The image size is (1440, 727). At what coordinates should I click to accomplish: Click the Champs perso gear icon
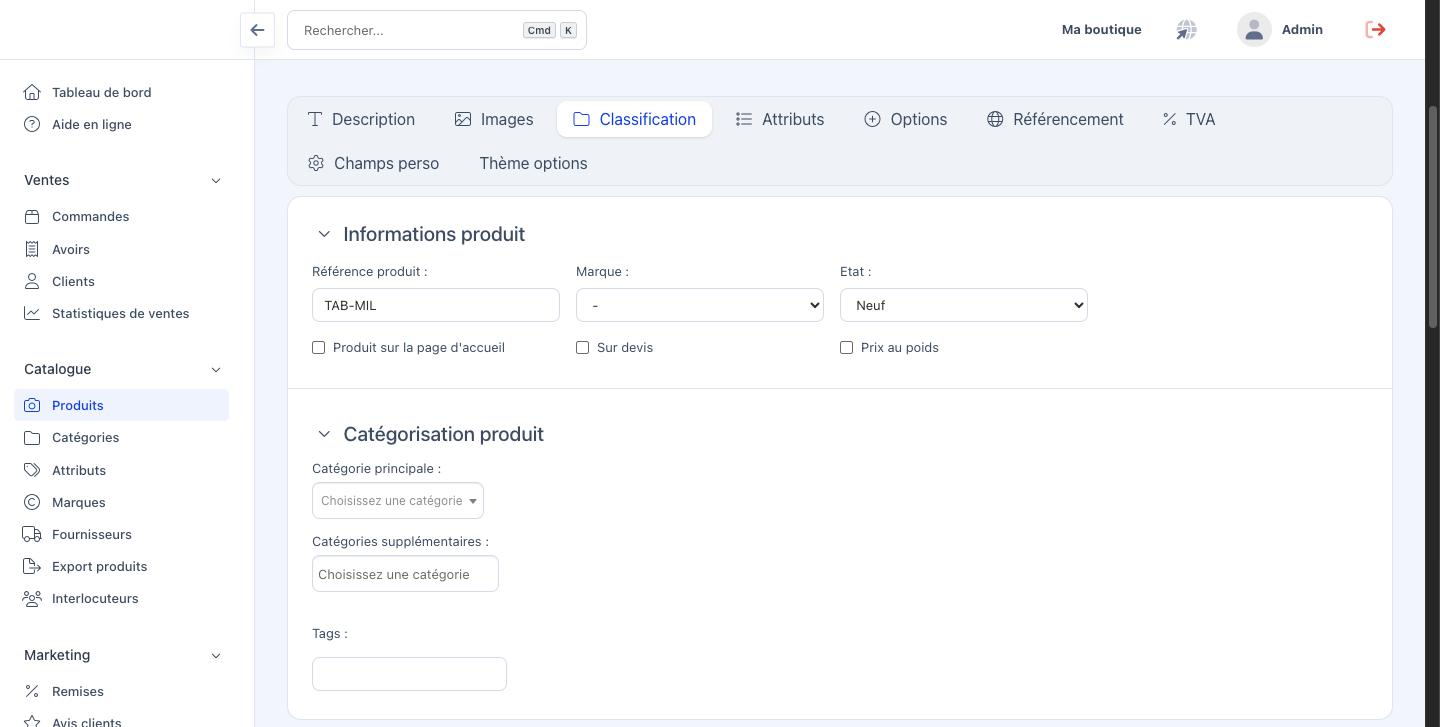coord(316,163)
